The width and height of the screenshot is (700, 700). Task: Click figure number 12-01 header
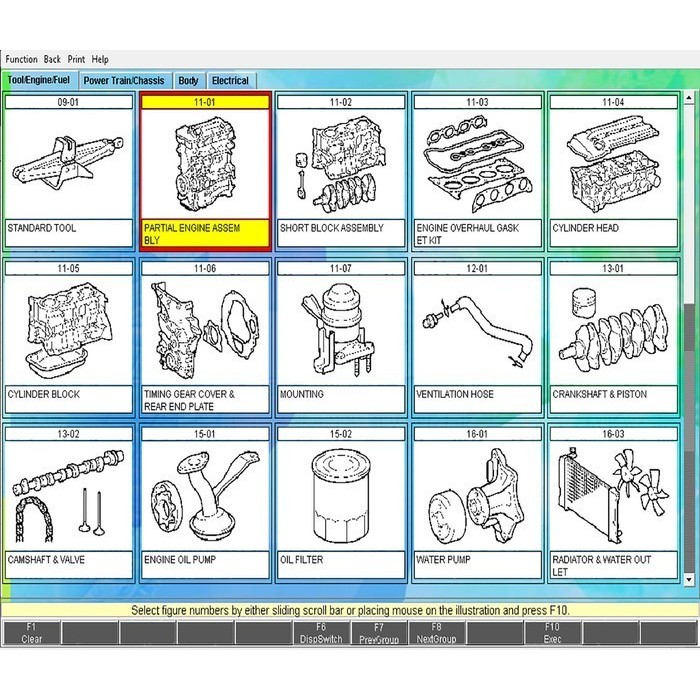coord(477,268)
